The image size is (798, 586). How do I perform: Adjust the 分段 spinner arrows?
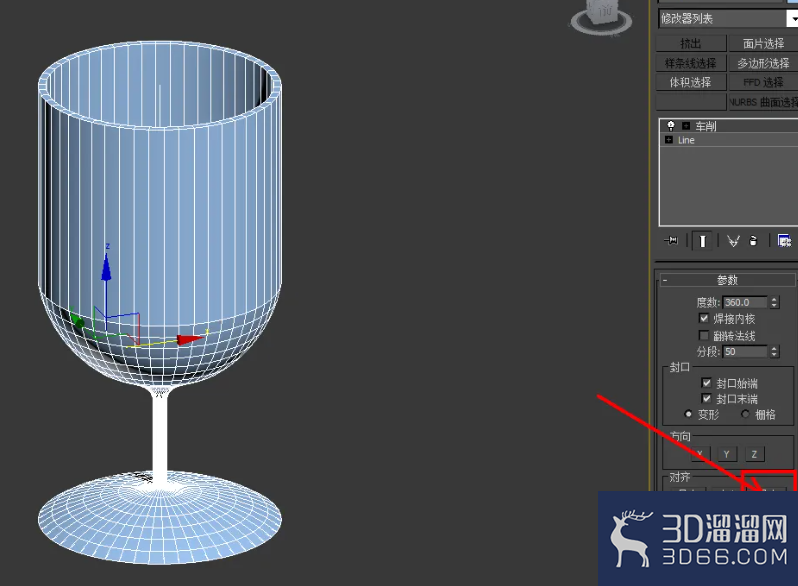774,352
